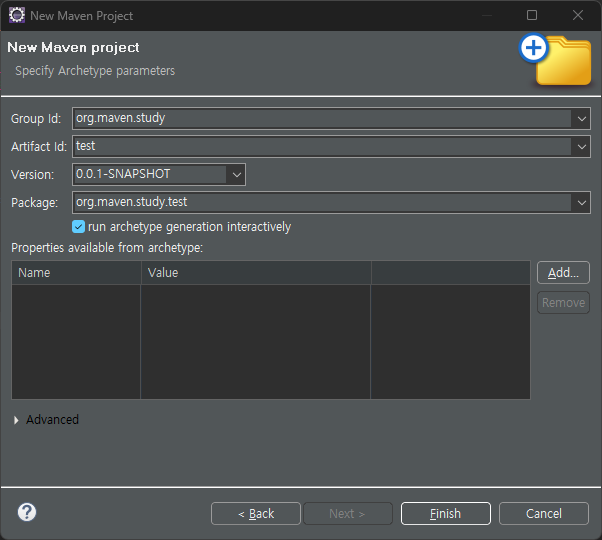Expand the Advanced section

[16, 420]
